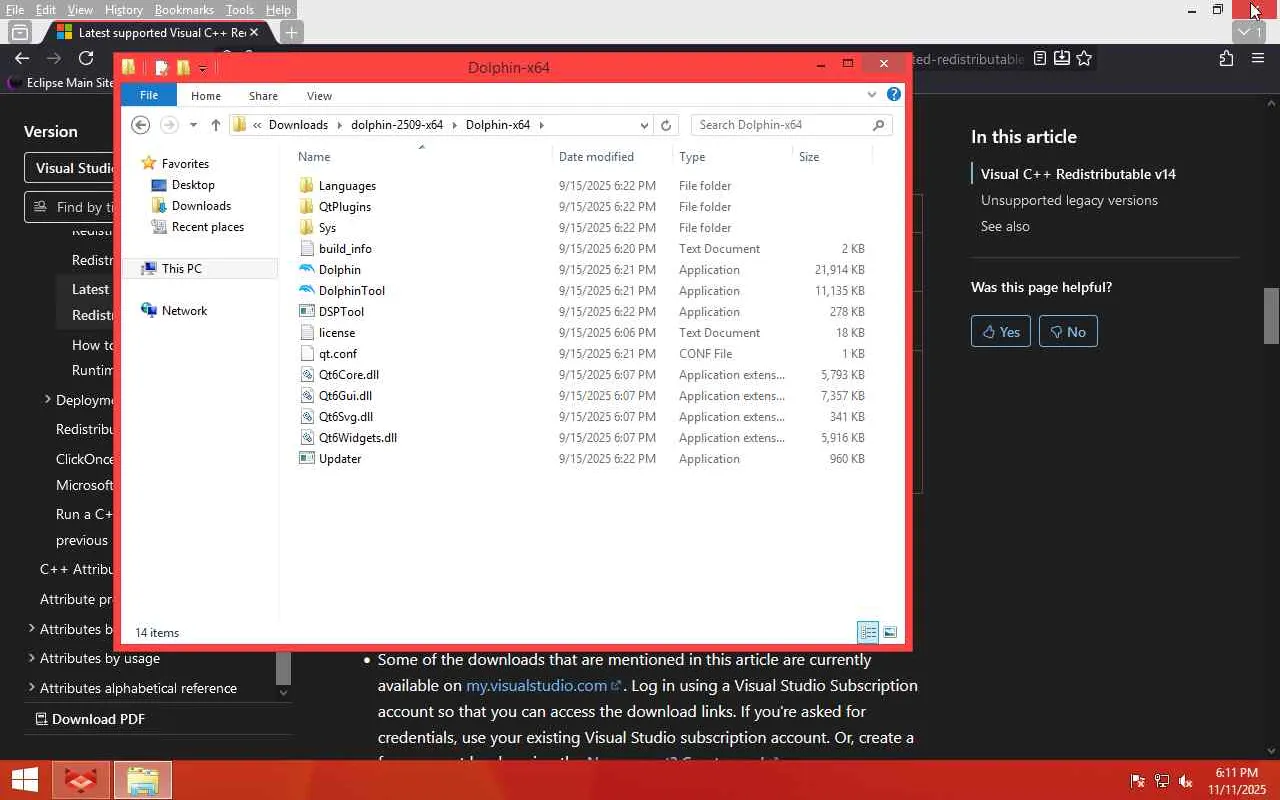Open the my.visualstudio.com link
Image resolution: width=1280 pixels, height=800 pixels.
(544, 685)
